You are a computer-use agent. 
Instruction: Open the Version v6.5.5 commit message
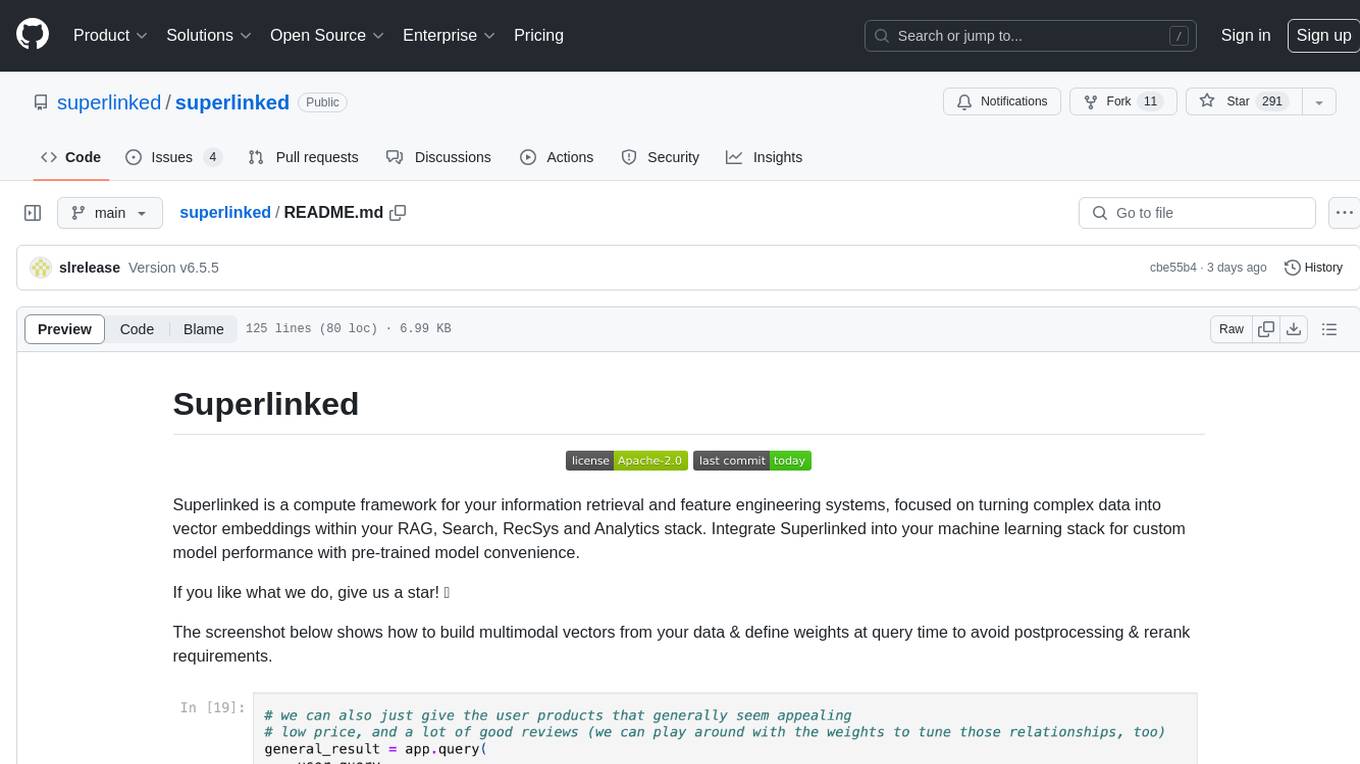174,268
